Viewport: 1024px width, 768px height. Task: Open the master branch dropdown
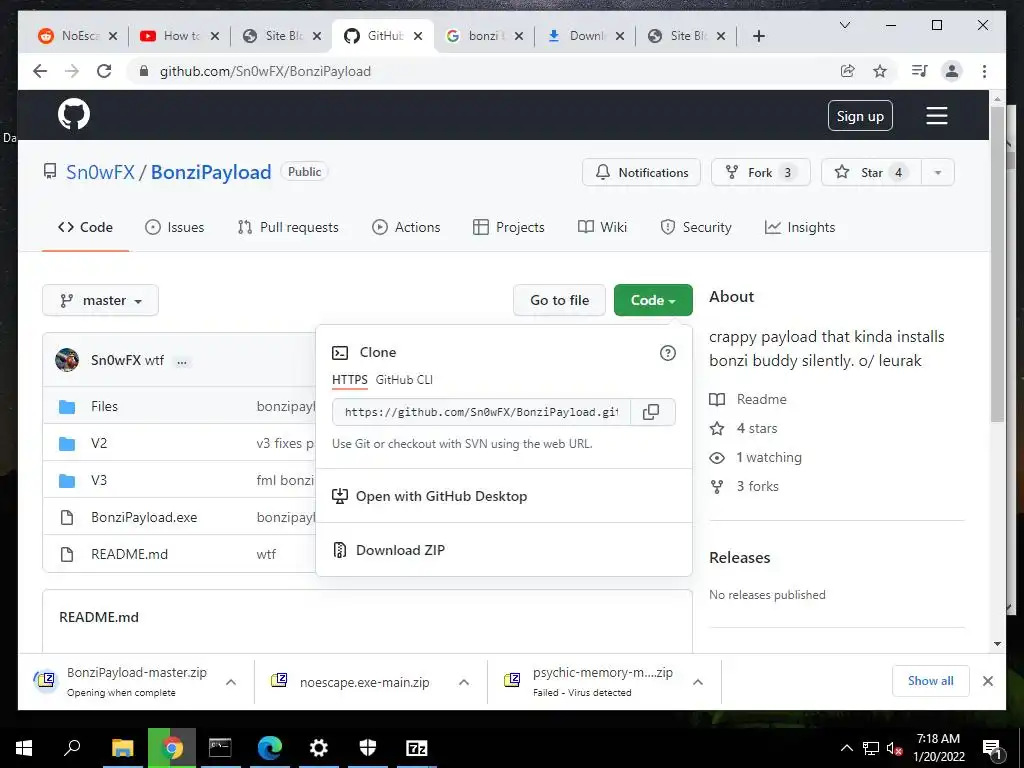101,300
